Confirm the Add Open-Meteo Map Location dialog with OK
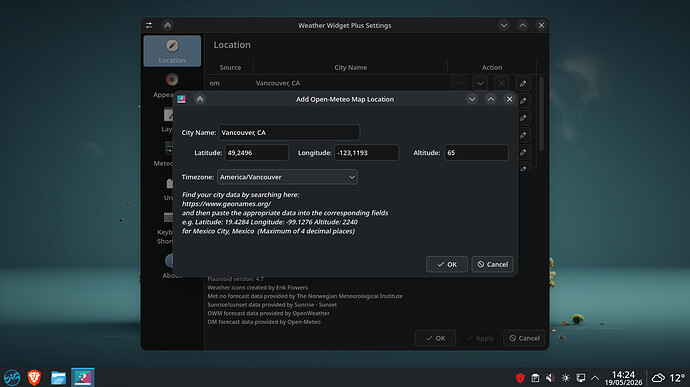Image resolution: width=690 pixels, height=387 pixels. pos(447,264)
